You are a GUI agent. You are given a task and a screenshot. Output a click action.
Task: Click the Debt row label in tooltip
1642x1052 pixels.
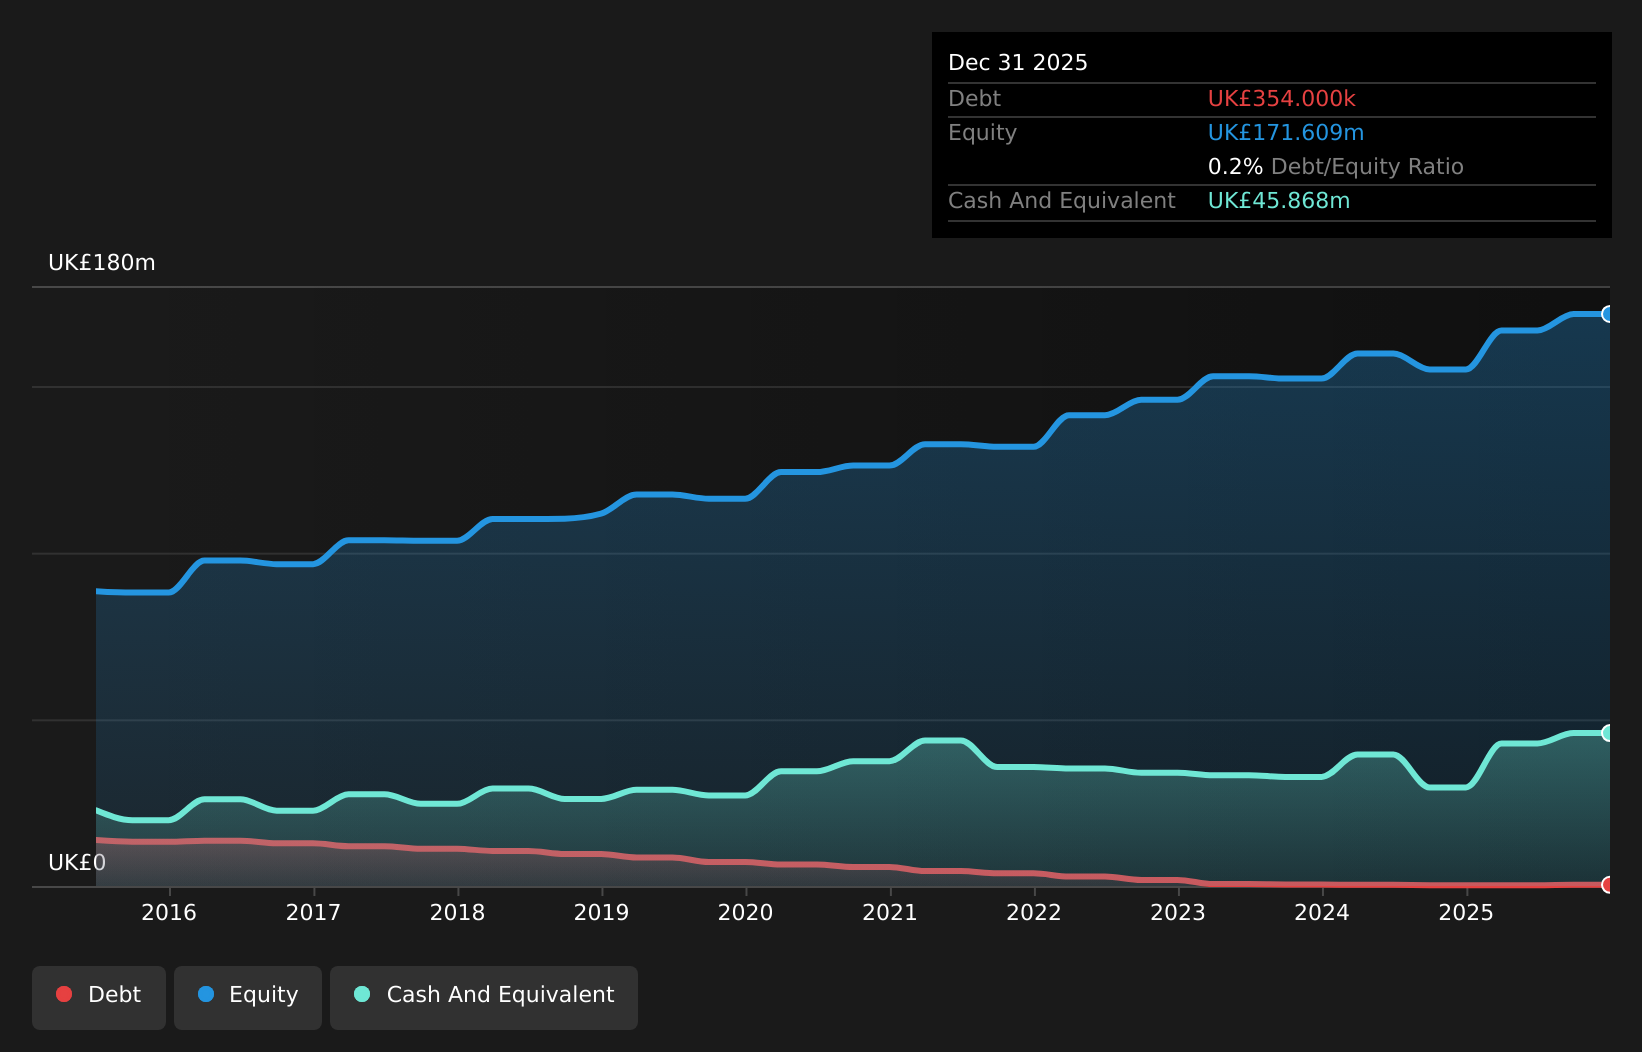[x=974, y=99]
